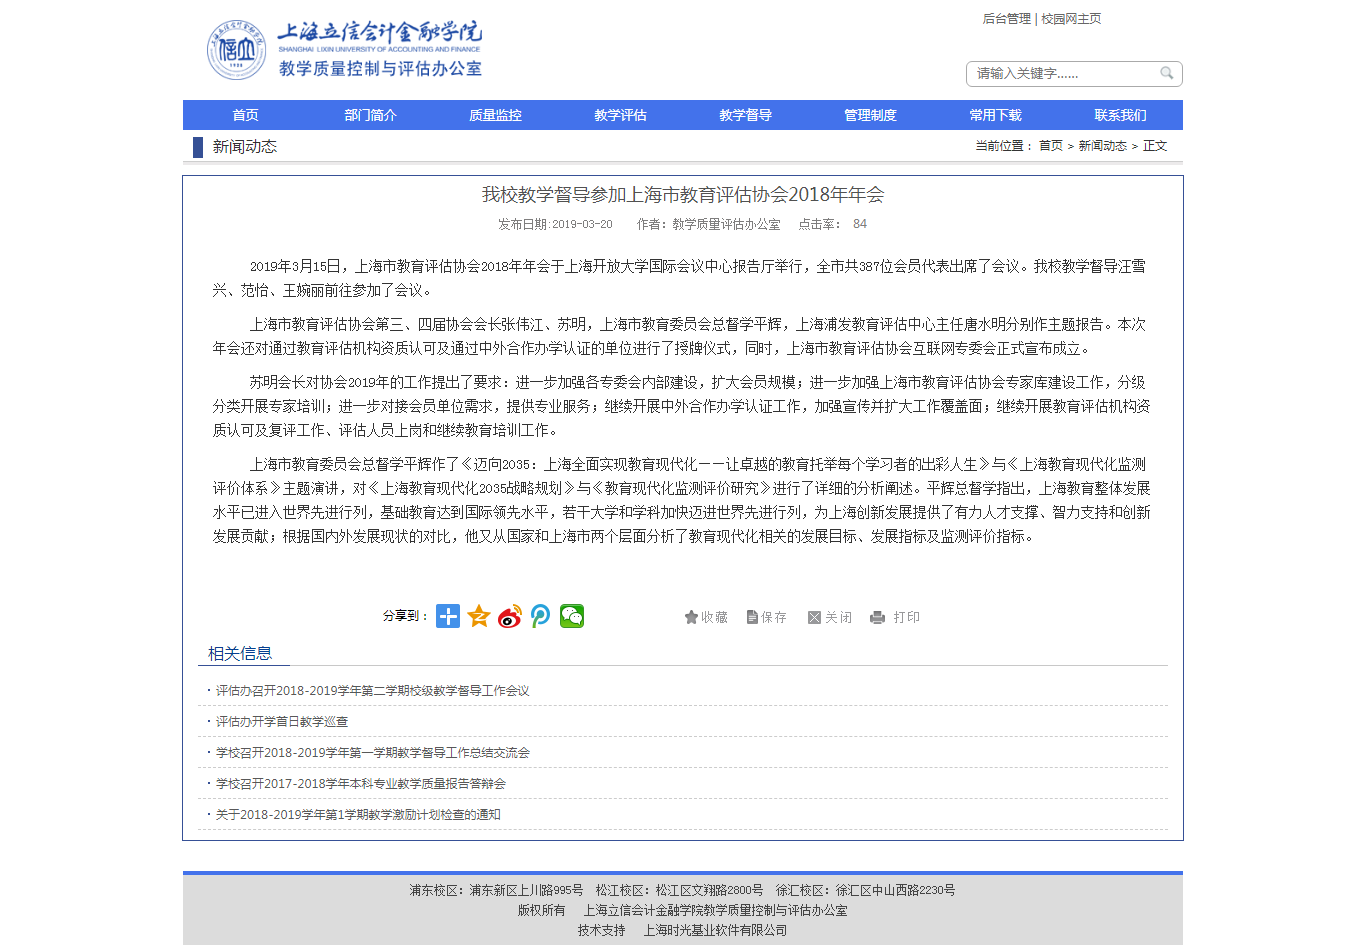Open the 部门简介 navigation item

coord(371,115)
